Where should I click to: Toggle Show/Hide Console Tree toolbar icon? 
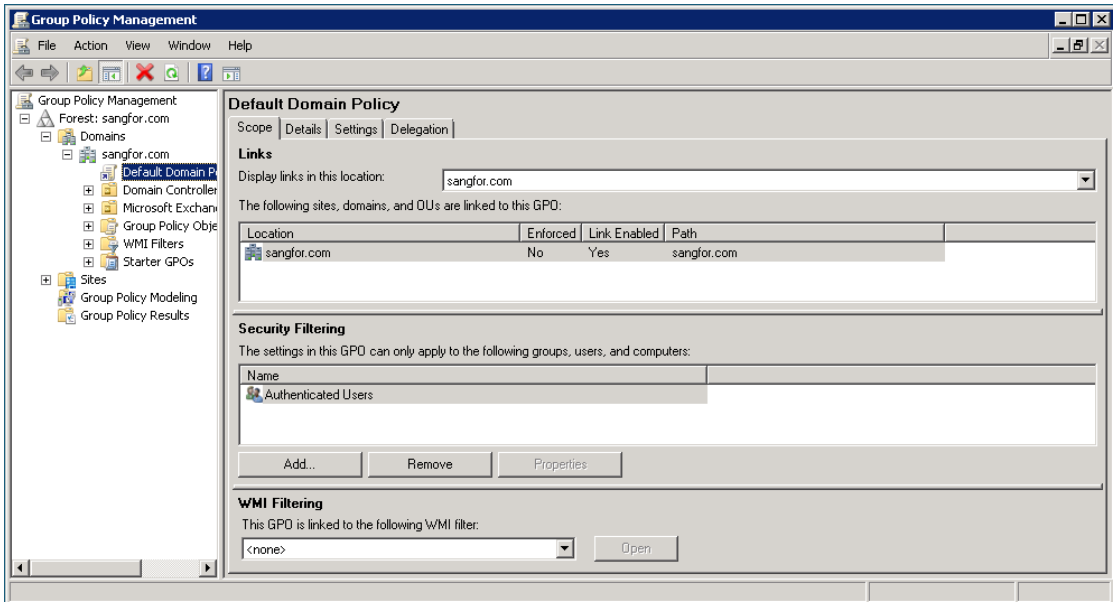click(108, 73)
